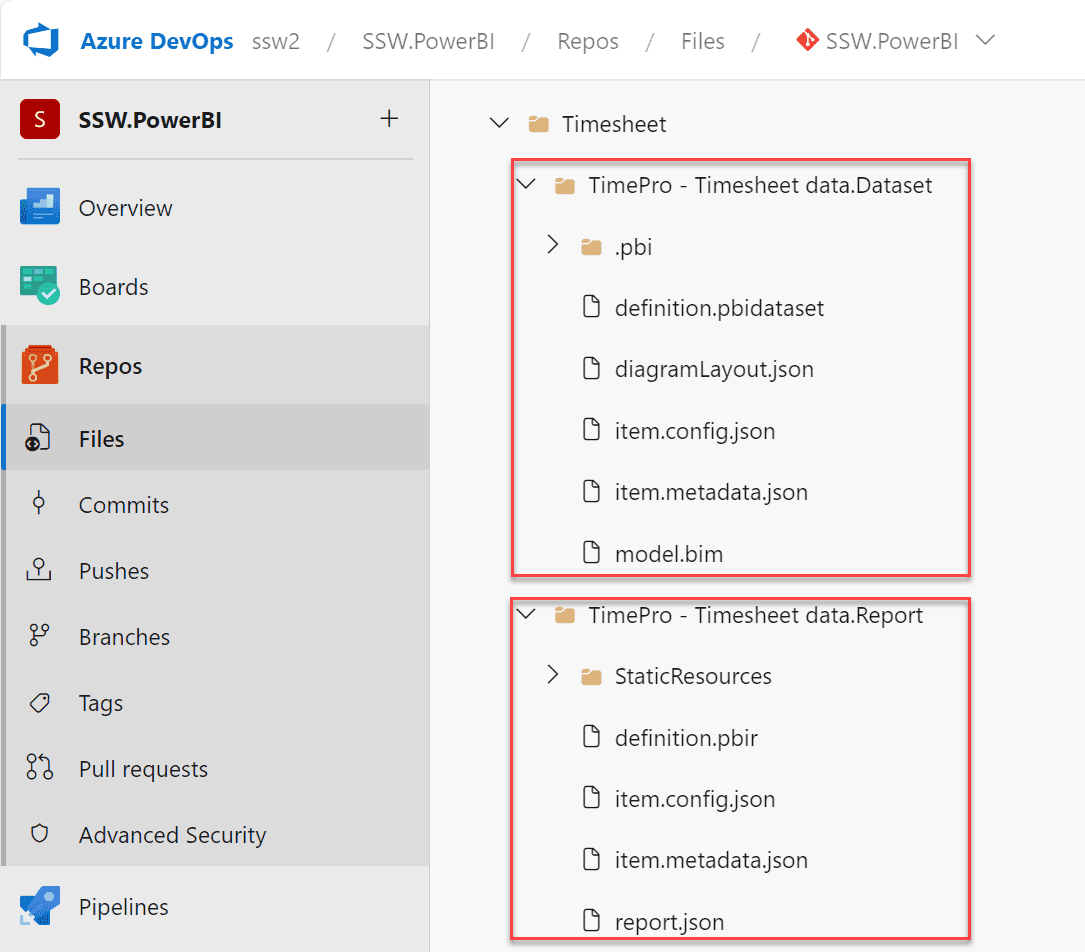Viewport: 1085px width, 952px height.
Task: Click the Azure DevOps logo icon
Action: coord(43,42)
